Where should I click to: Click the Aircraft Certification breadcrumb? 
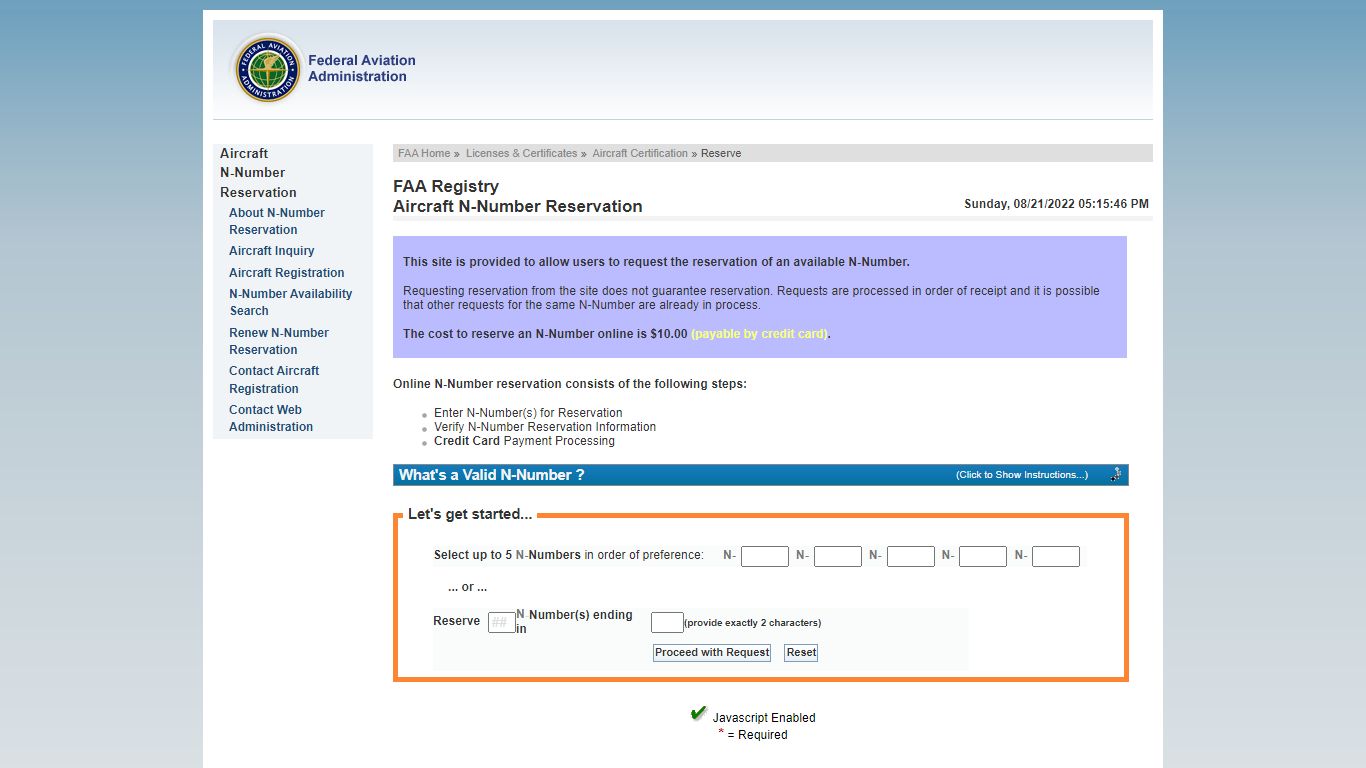pyautogui.click(x=640, y=154)
